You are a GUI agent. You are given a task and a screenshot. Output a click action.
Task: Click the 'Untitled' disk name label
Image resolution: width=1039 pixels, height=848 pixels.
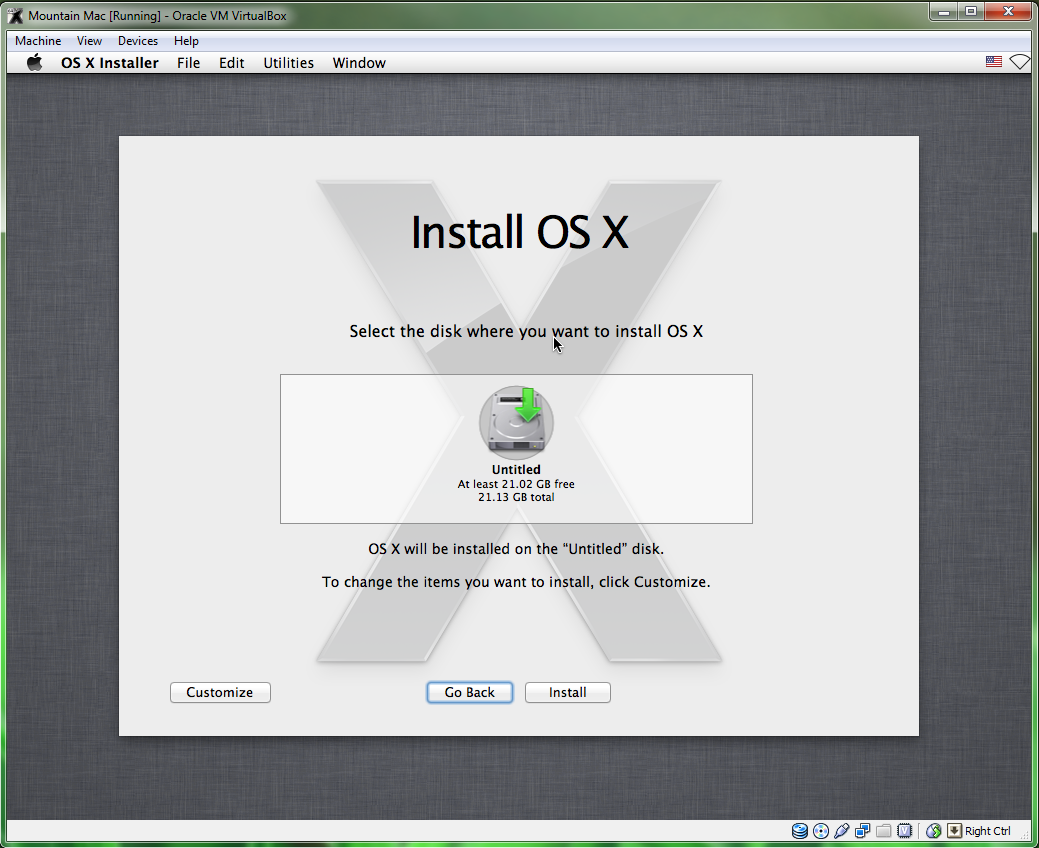pos(516,470)
